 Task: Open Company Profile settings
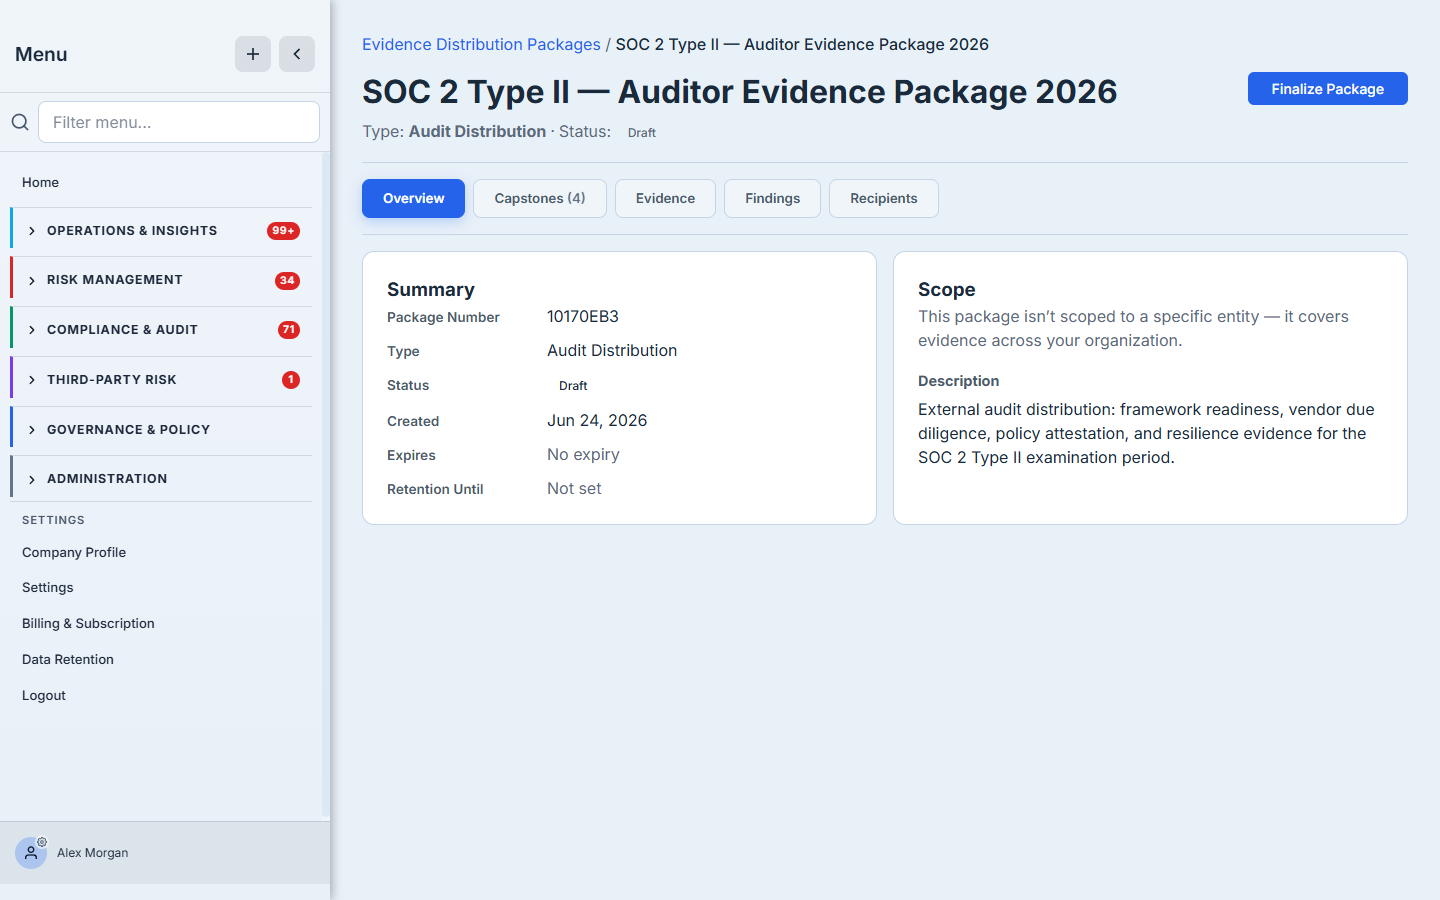click(x=74, y=552)
